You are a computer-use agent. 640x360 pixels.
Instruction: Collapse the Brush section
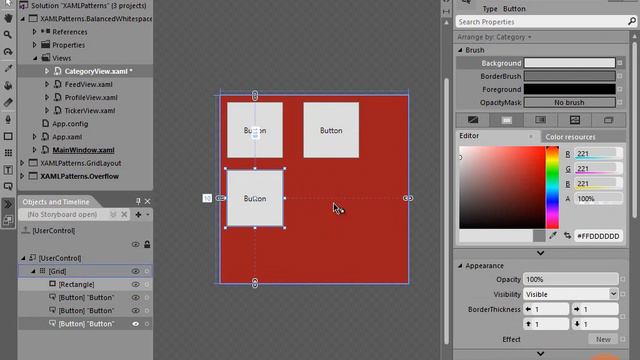pyautogui.click(x=460, y=50)
